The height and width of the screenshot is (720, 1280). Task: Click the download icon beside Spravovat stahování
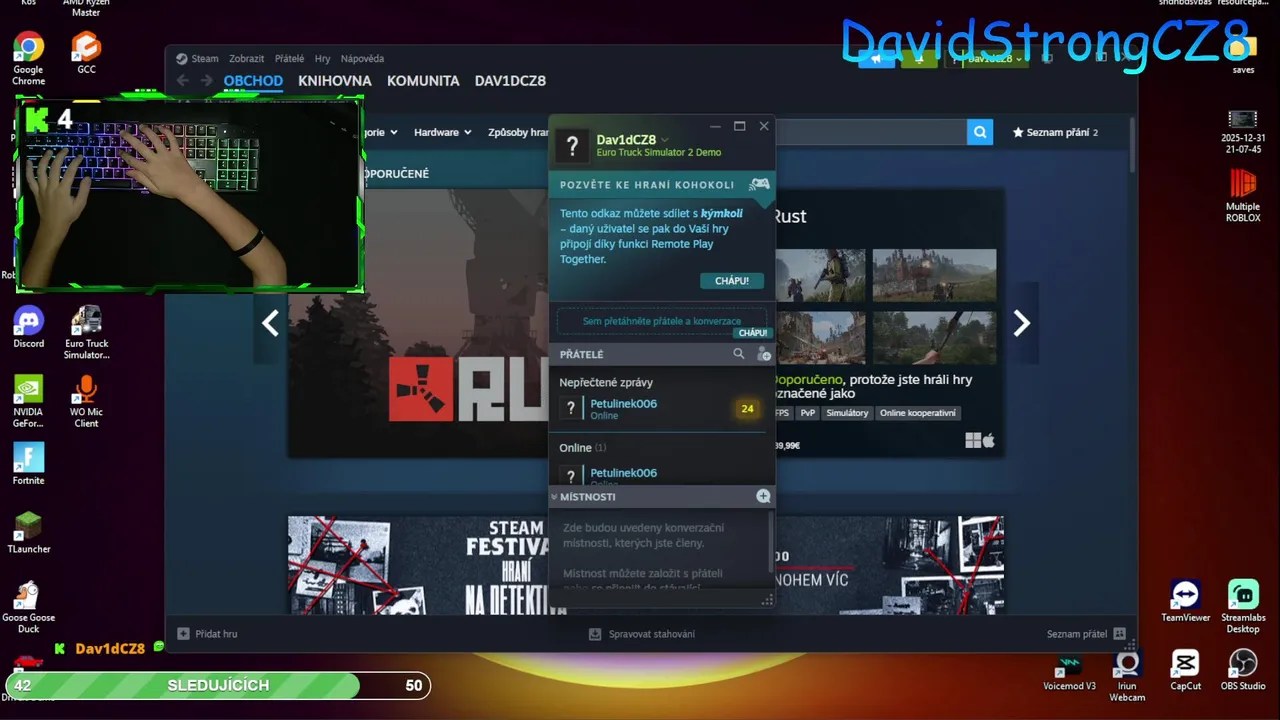tap(595, 634)
